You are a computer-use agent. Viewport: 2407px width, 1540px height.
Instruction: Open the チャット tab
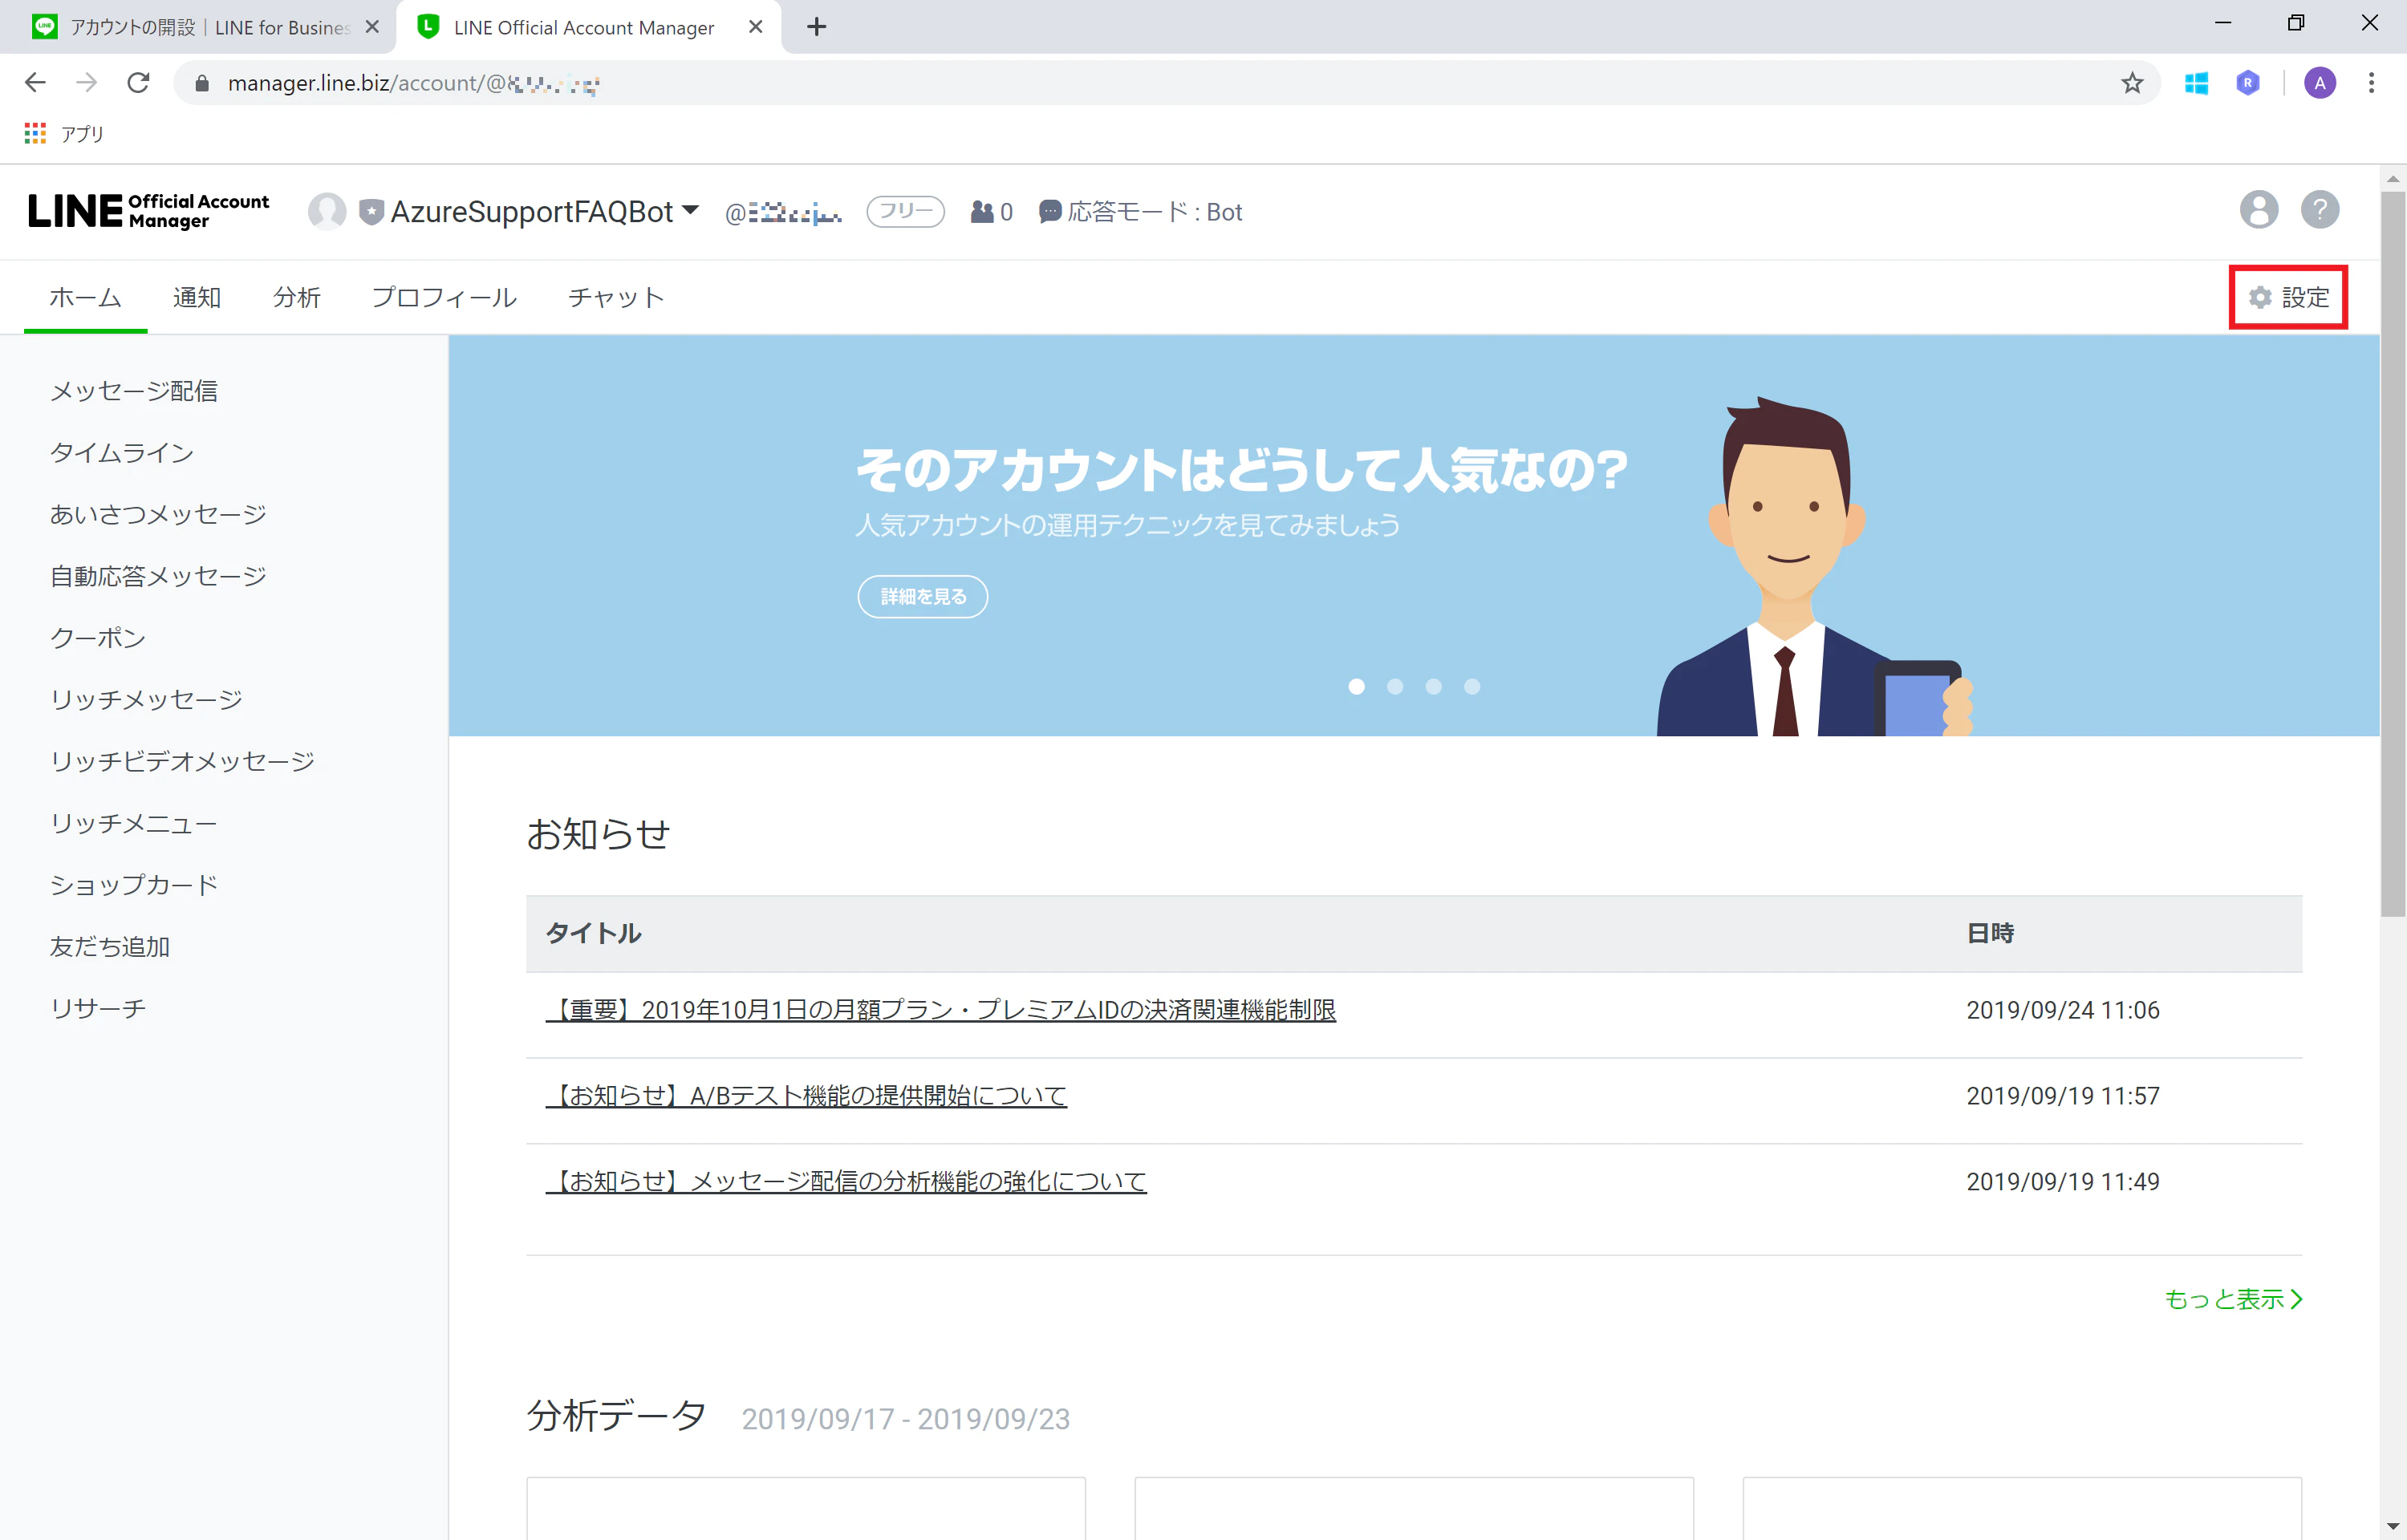[x=616, y=297]
